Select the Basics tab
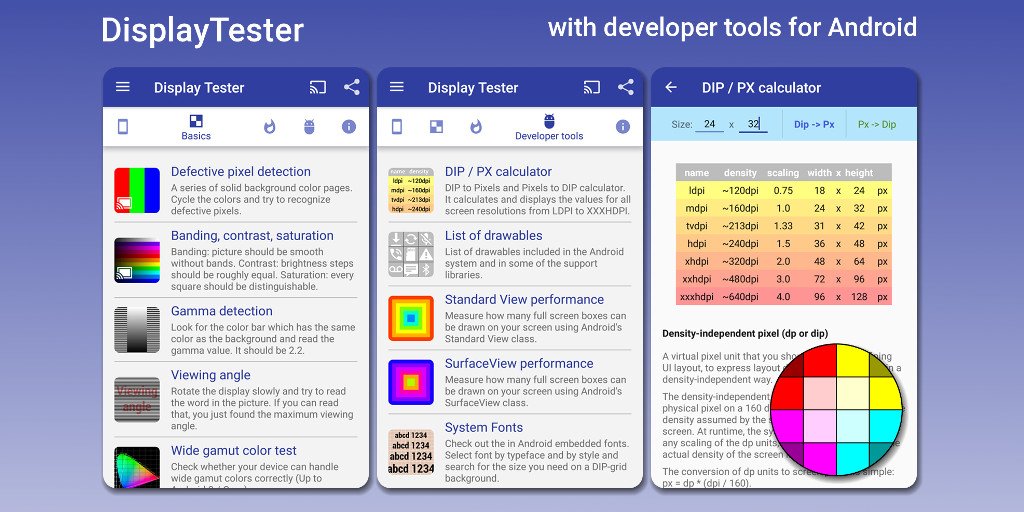This screenshot has width=1024, height=512. pyautogui.click(x=196, y=127)
